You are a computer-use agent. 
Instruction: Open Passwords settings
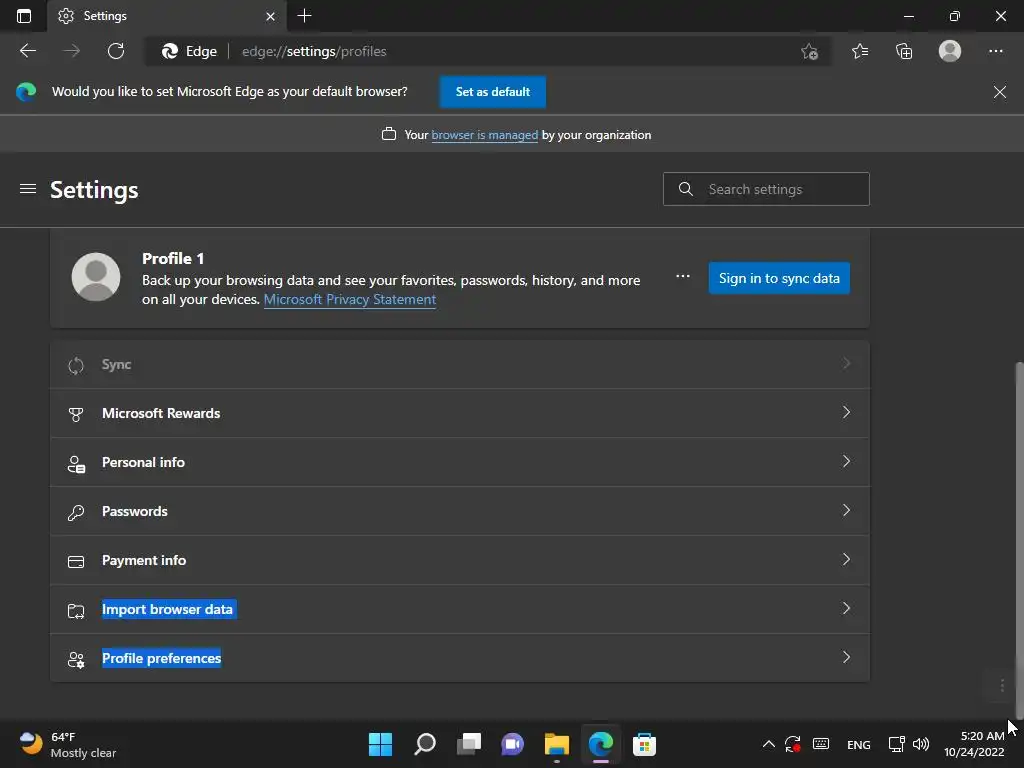pyautogui.click(x=460, y=511)
